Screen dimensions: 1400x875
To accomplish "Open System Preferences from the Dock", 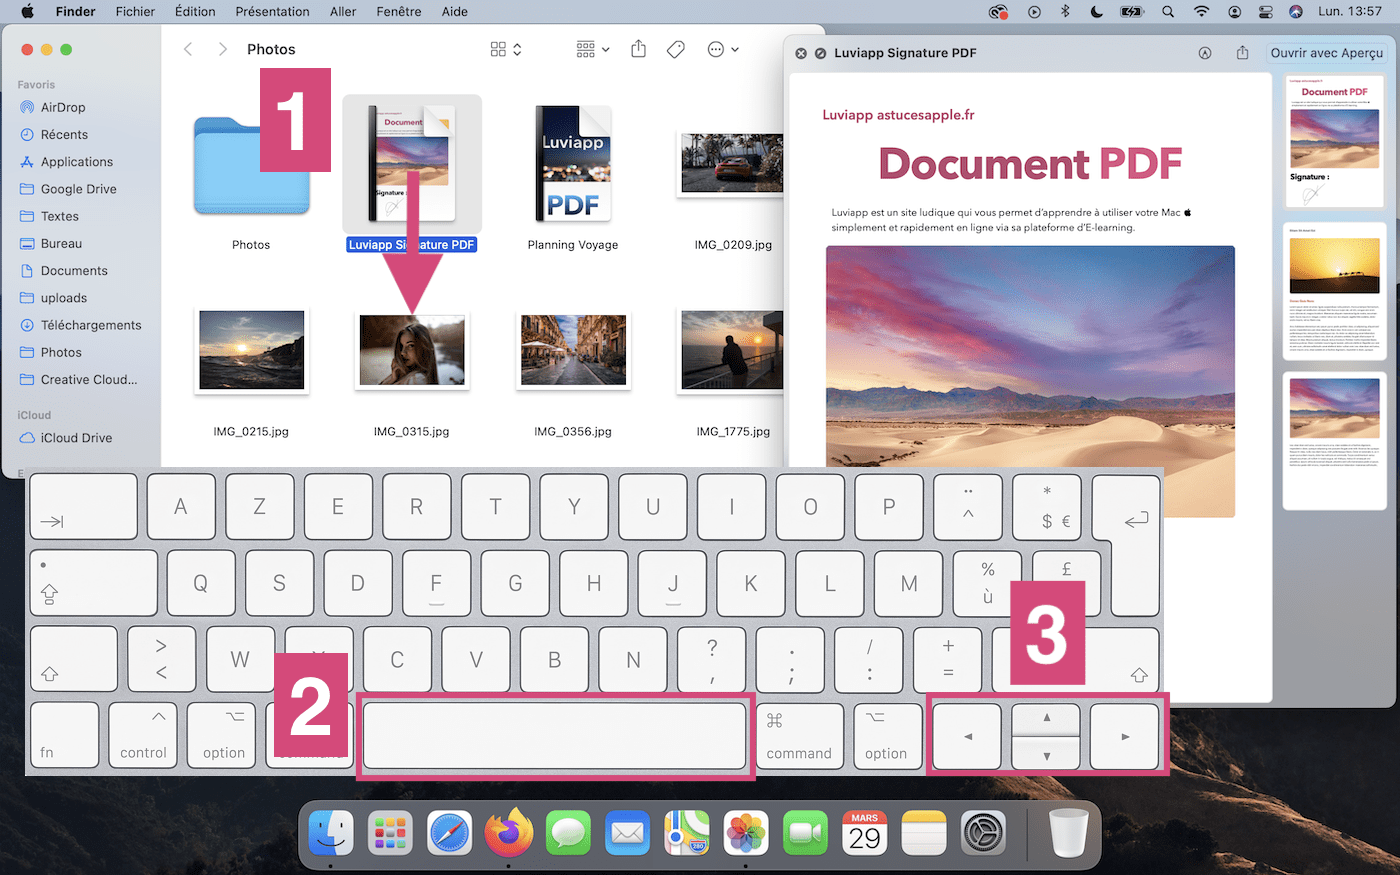I will (x=983, y=833).
